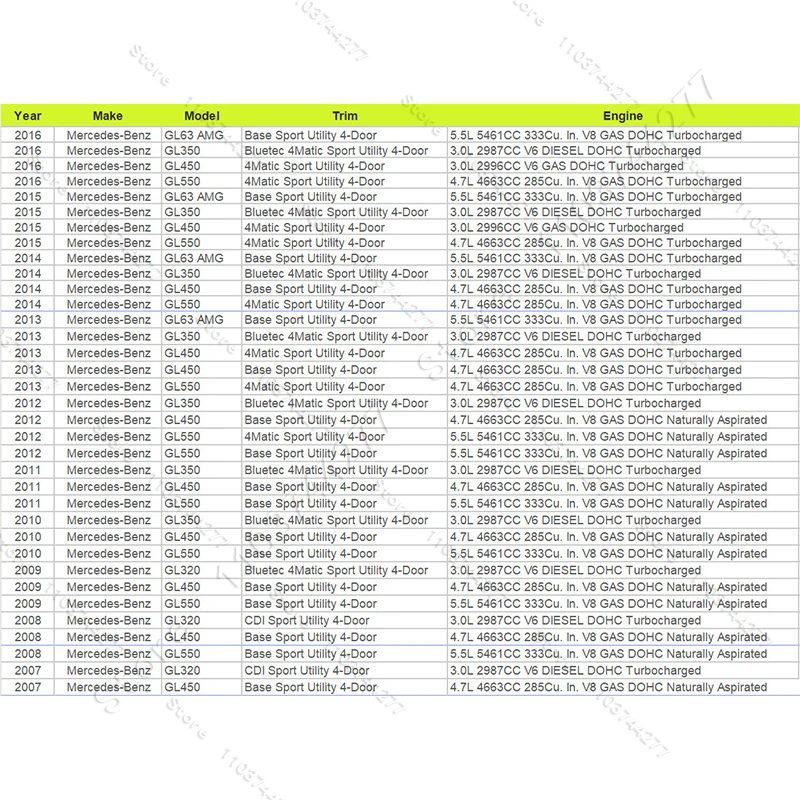
Task: Select the GL350 model cell for 2013
Action: coord(202,336)
